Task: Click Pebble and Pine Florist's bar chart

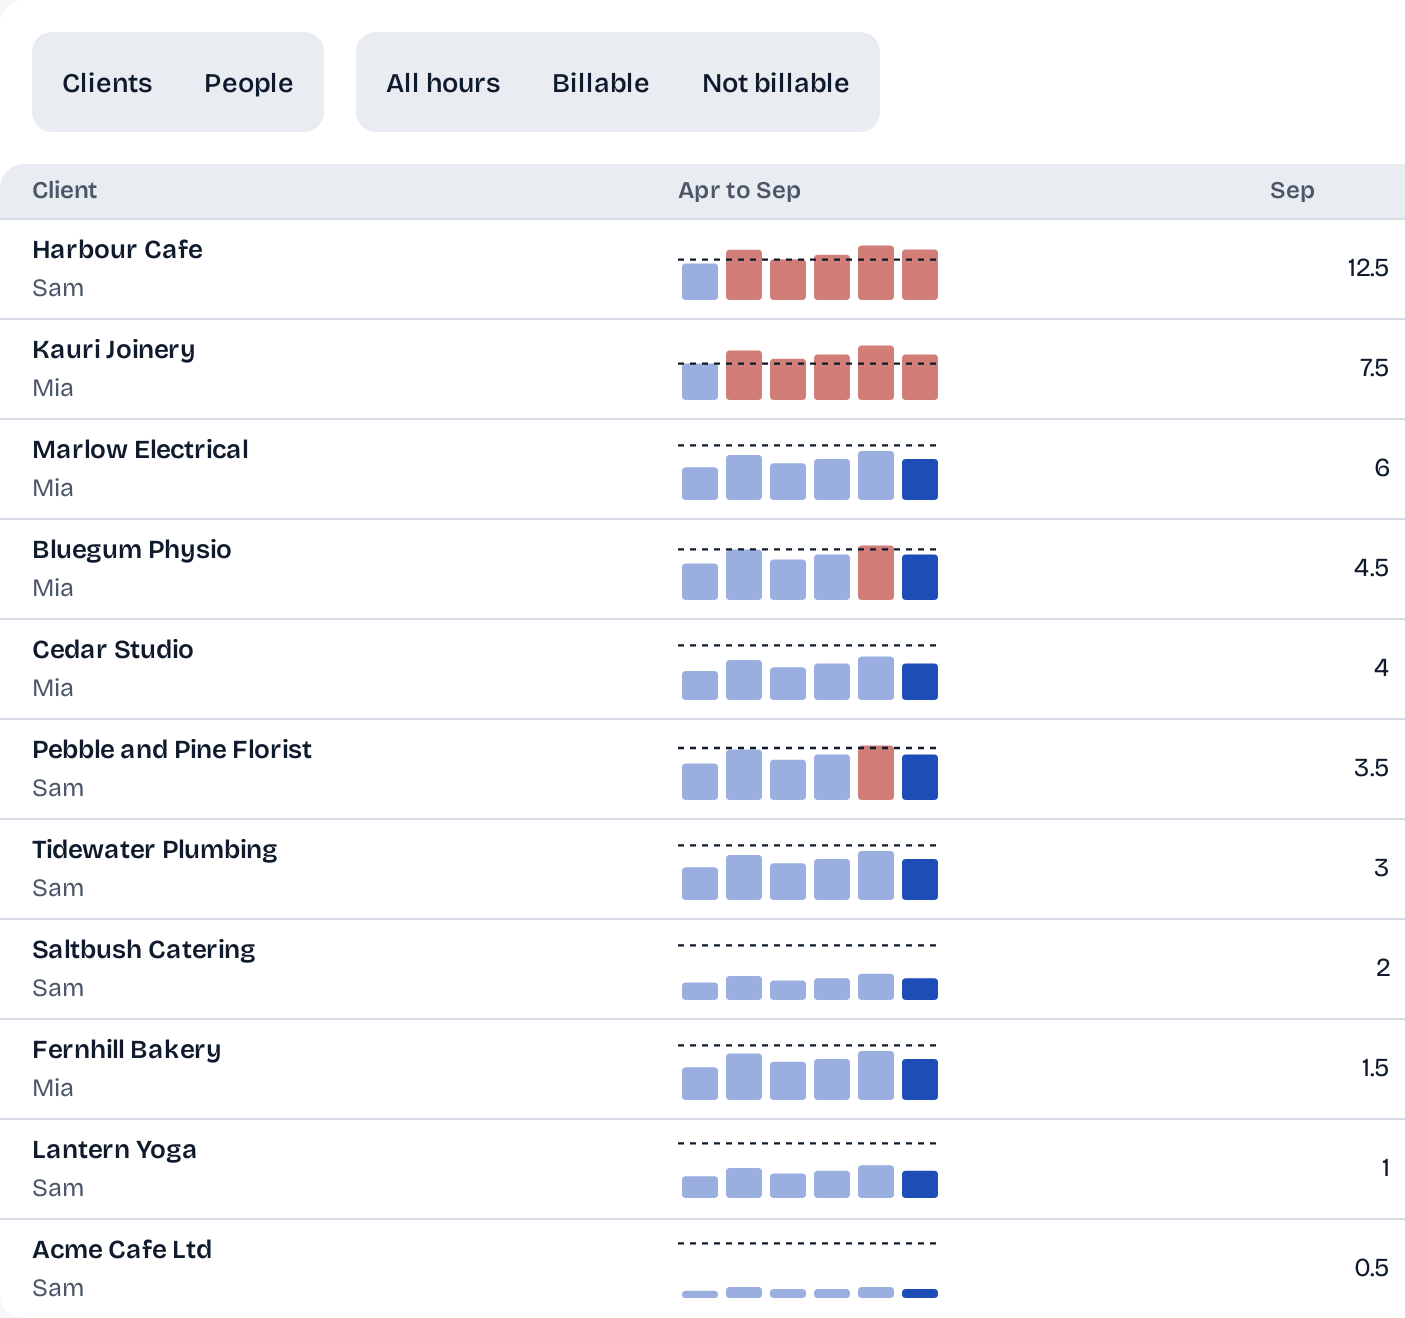Action: (808, 772)
